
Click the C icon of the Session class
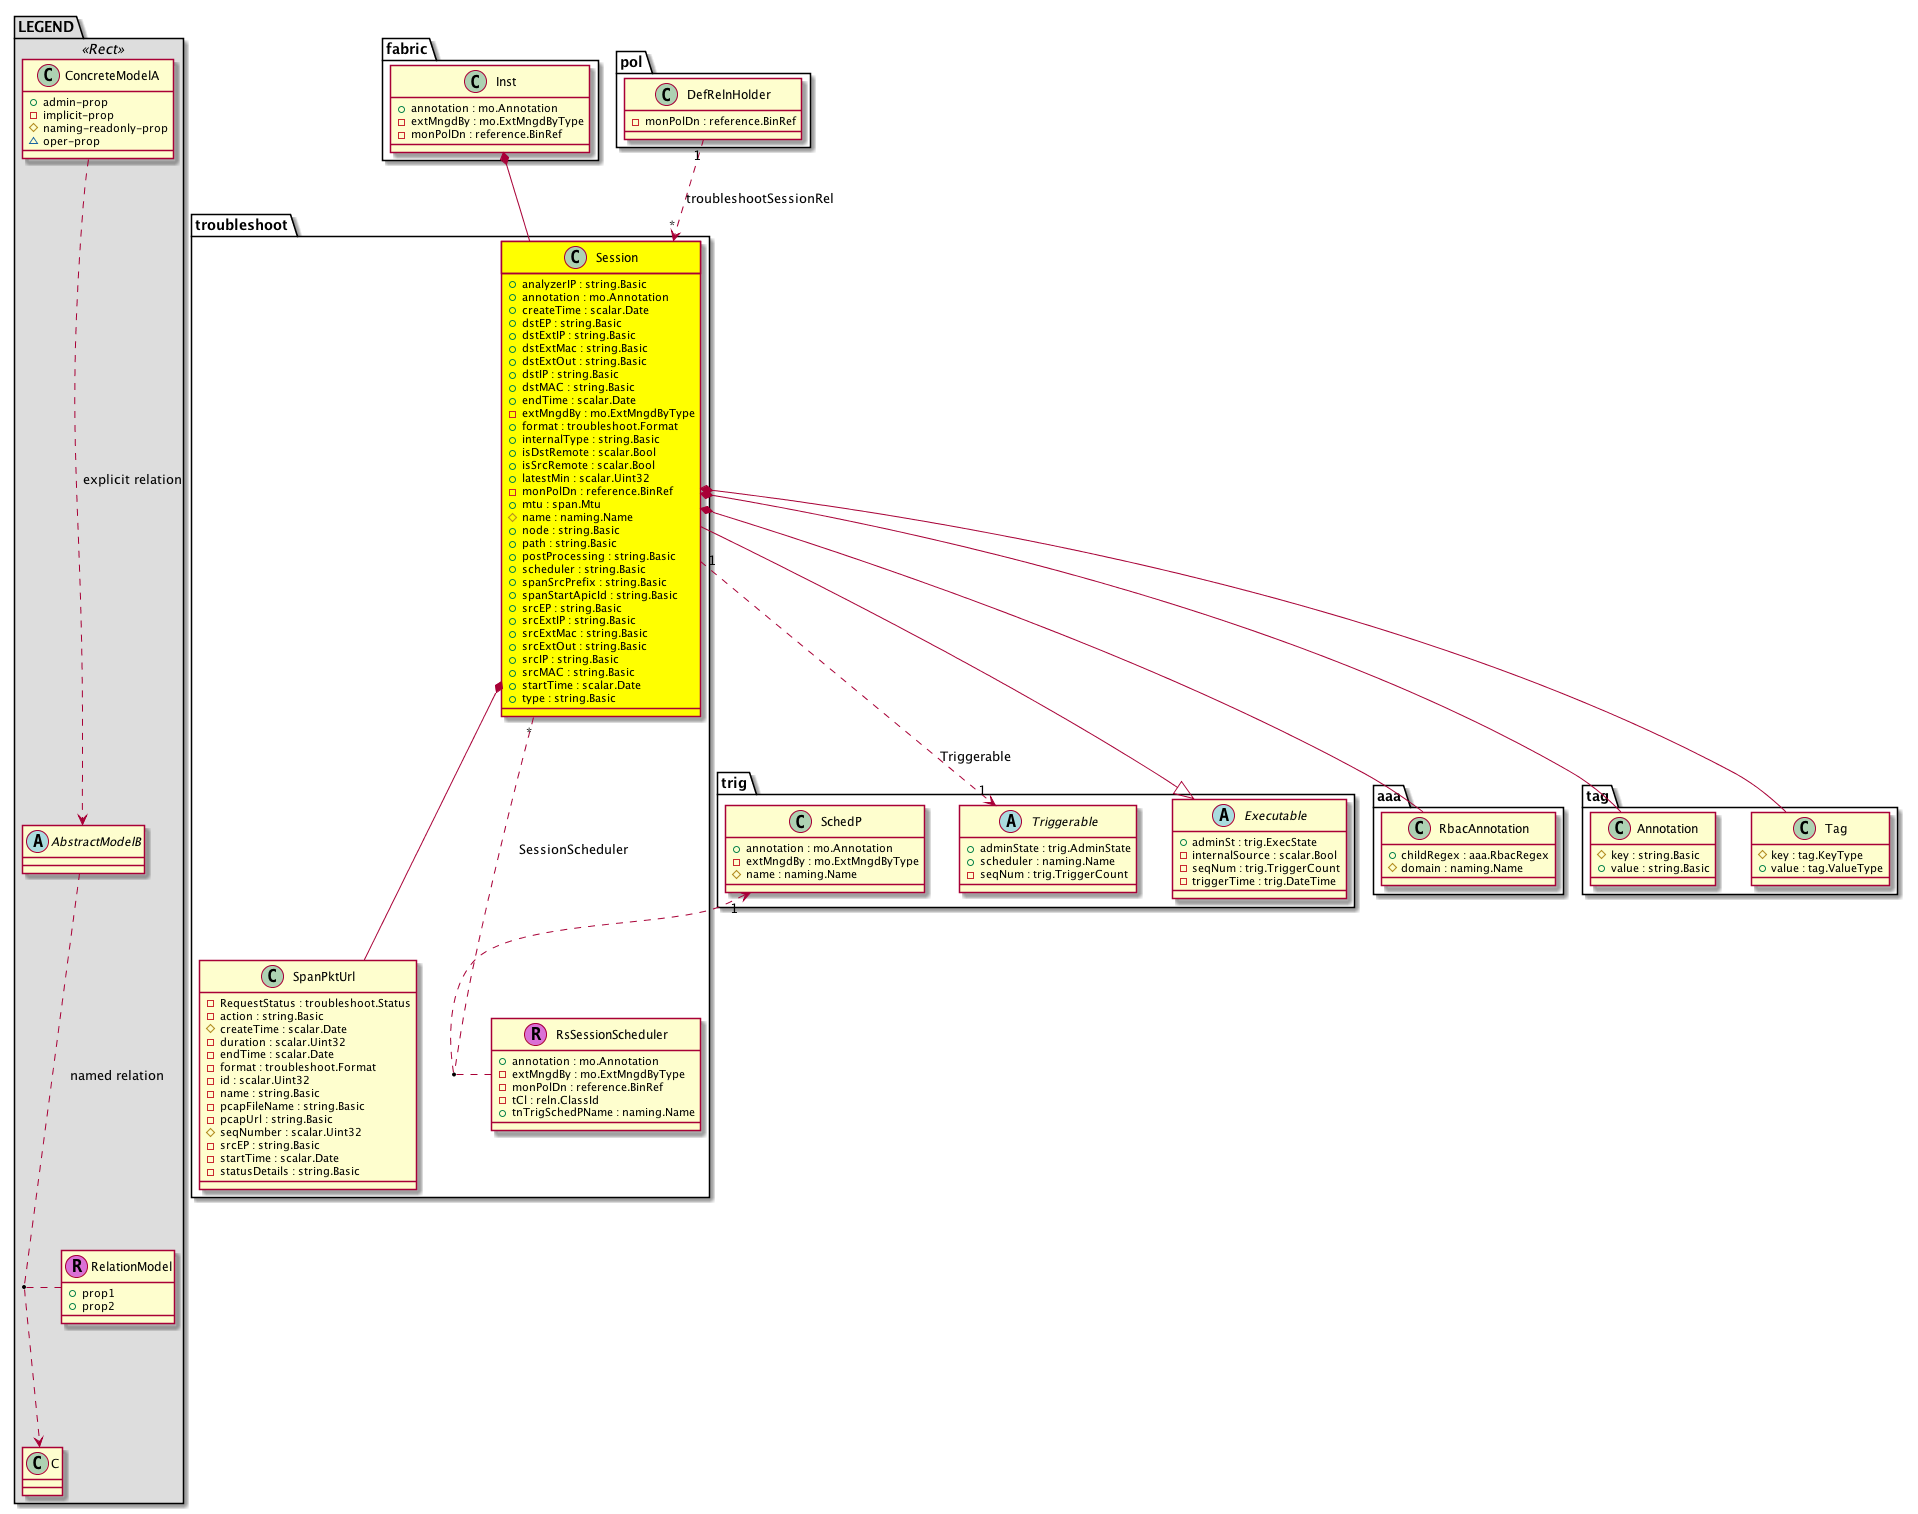click(x=575, y=258)
